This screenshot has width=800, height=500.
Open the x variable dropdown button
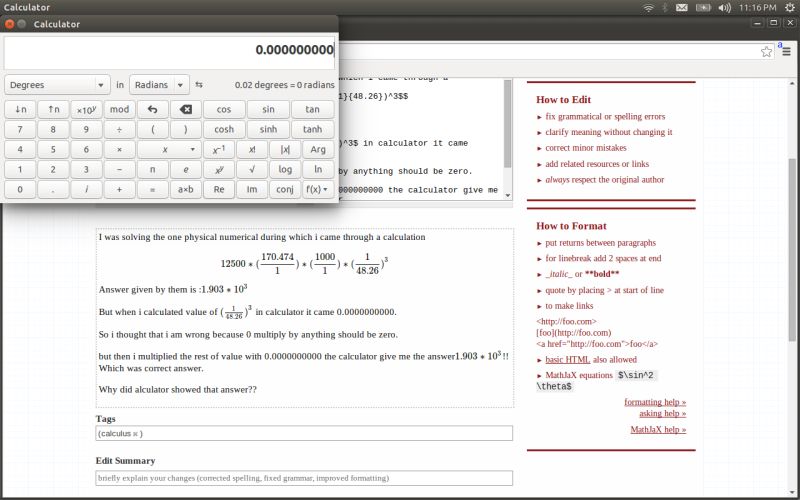pyautogui.click(x=169, y=149)
